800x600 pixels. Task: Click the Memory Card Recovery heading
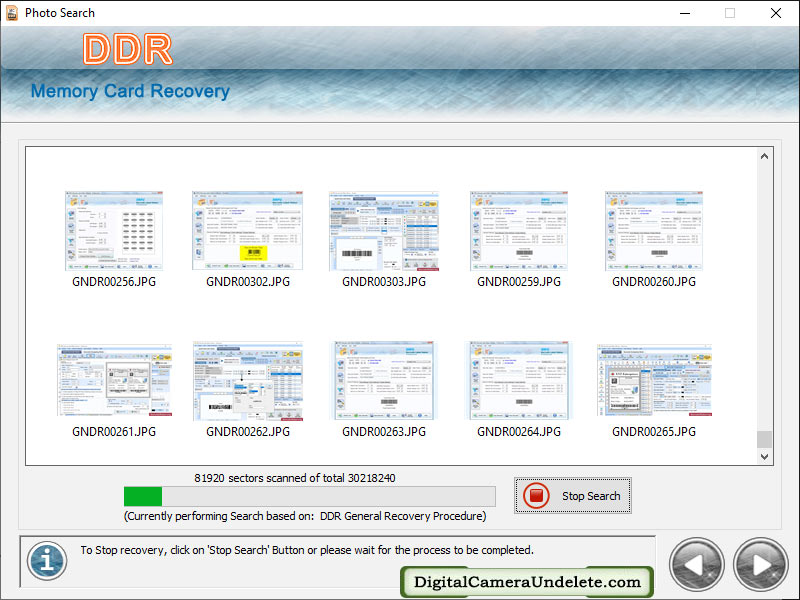130,91
